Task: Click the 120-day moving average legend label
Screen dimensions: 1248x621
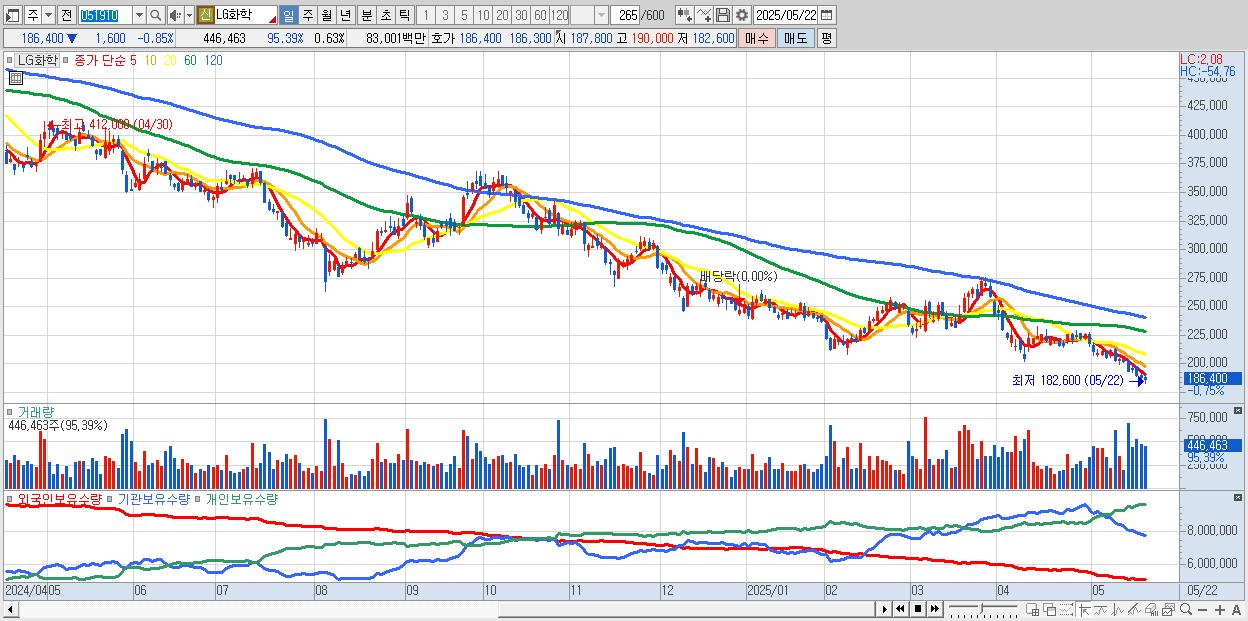Action: click(x=213, y=60)
